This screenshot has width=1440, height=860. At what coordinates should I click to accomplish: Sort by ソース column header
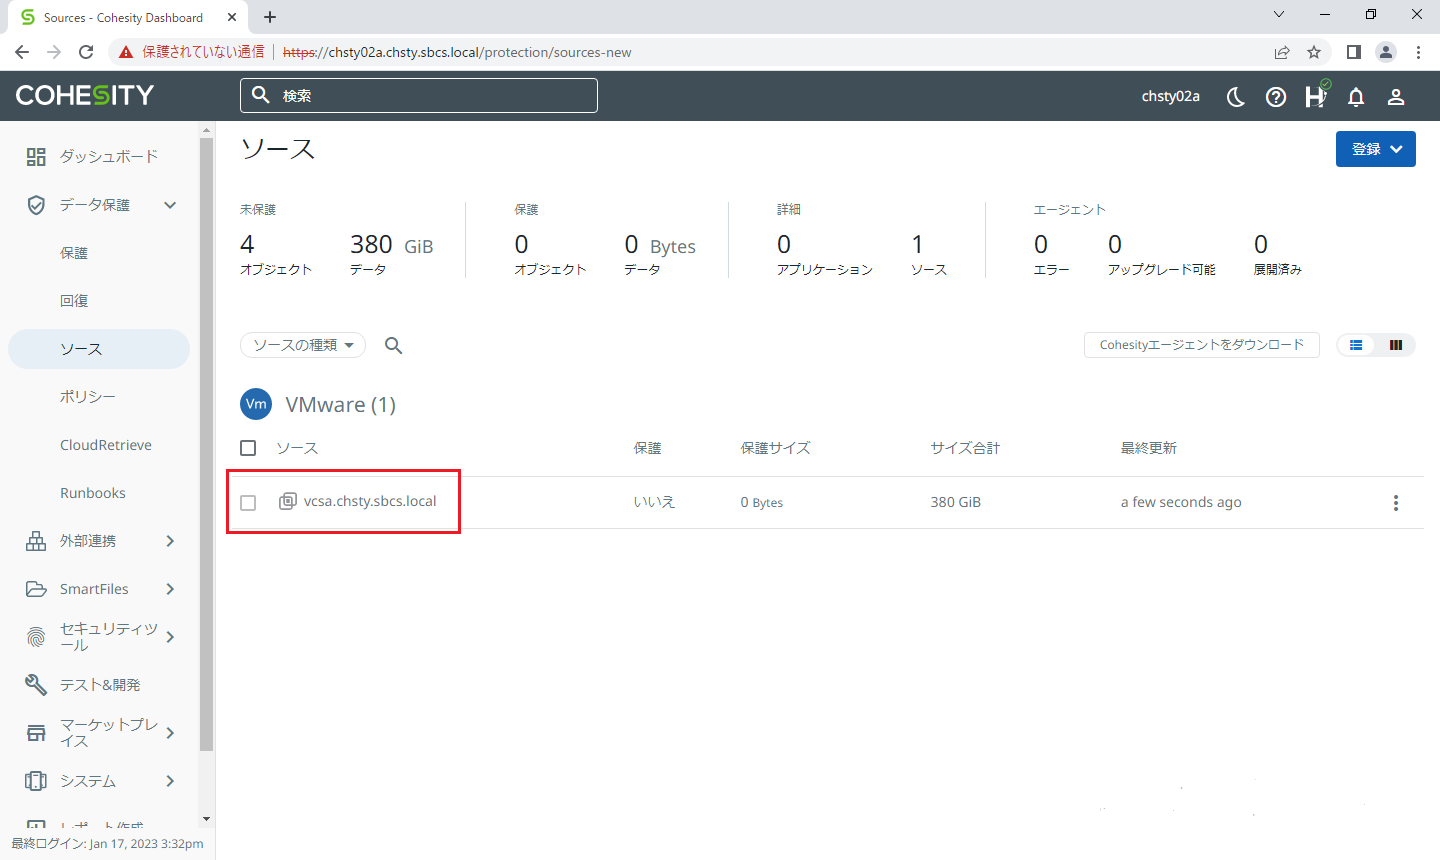pos(297,448)
